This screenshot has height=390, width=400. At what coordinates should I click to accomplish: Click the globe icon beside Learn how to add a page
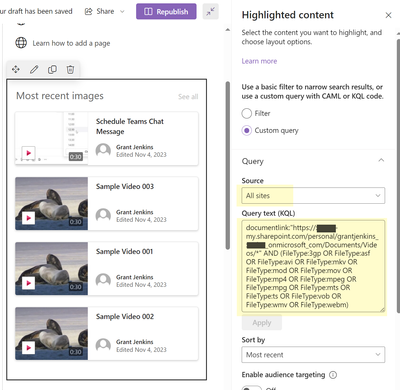click(x=21, y=43)
